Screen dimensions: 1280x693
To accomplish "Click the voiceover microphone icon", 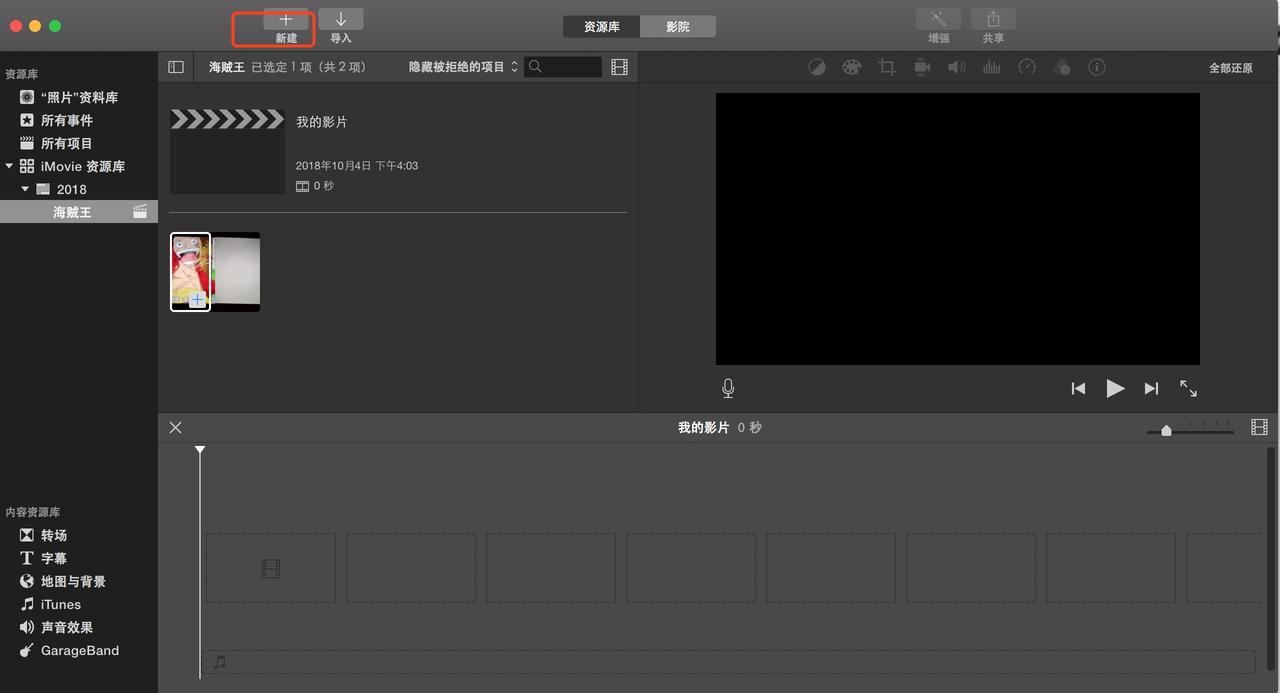I will click(x=728, y=388).
